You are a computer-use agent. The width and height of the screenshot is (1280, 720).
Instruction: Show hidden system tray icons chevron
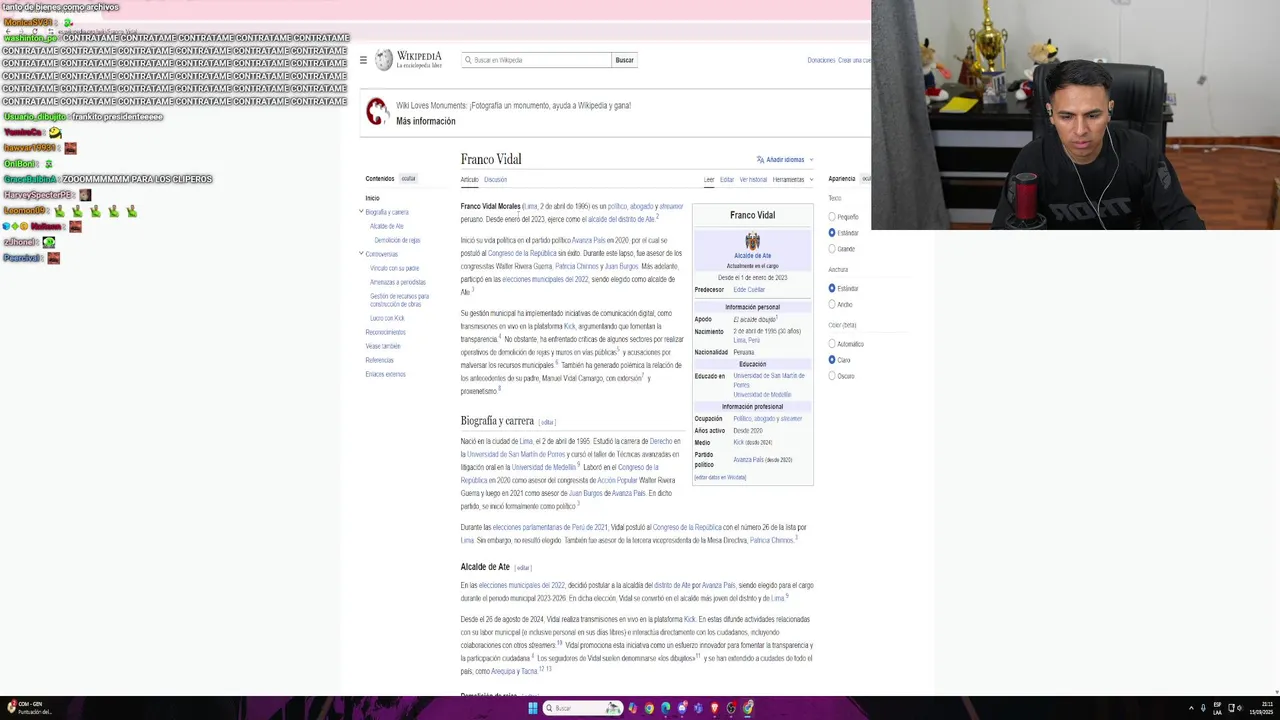click(x=1189, y=708)
